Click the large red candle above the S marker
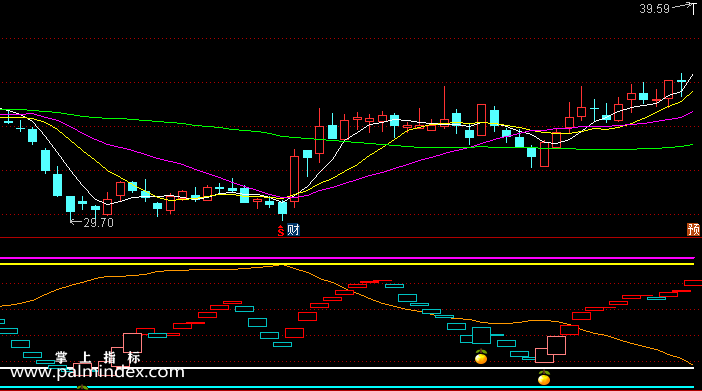Screen dimensions: 702x391 point(294,179)
